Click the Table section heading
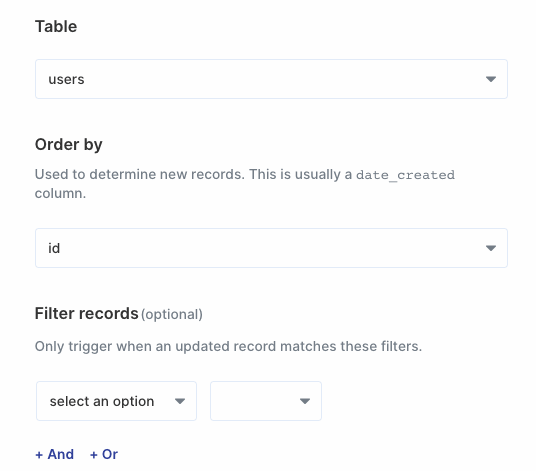 (x=56, y=26)
